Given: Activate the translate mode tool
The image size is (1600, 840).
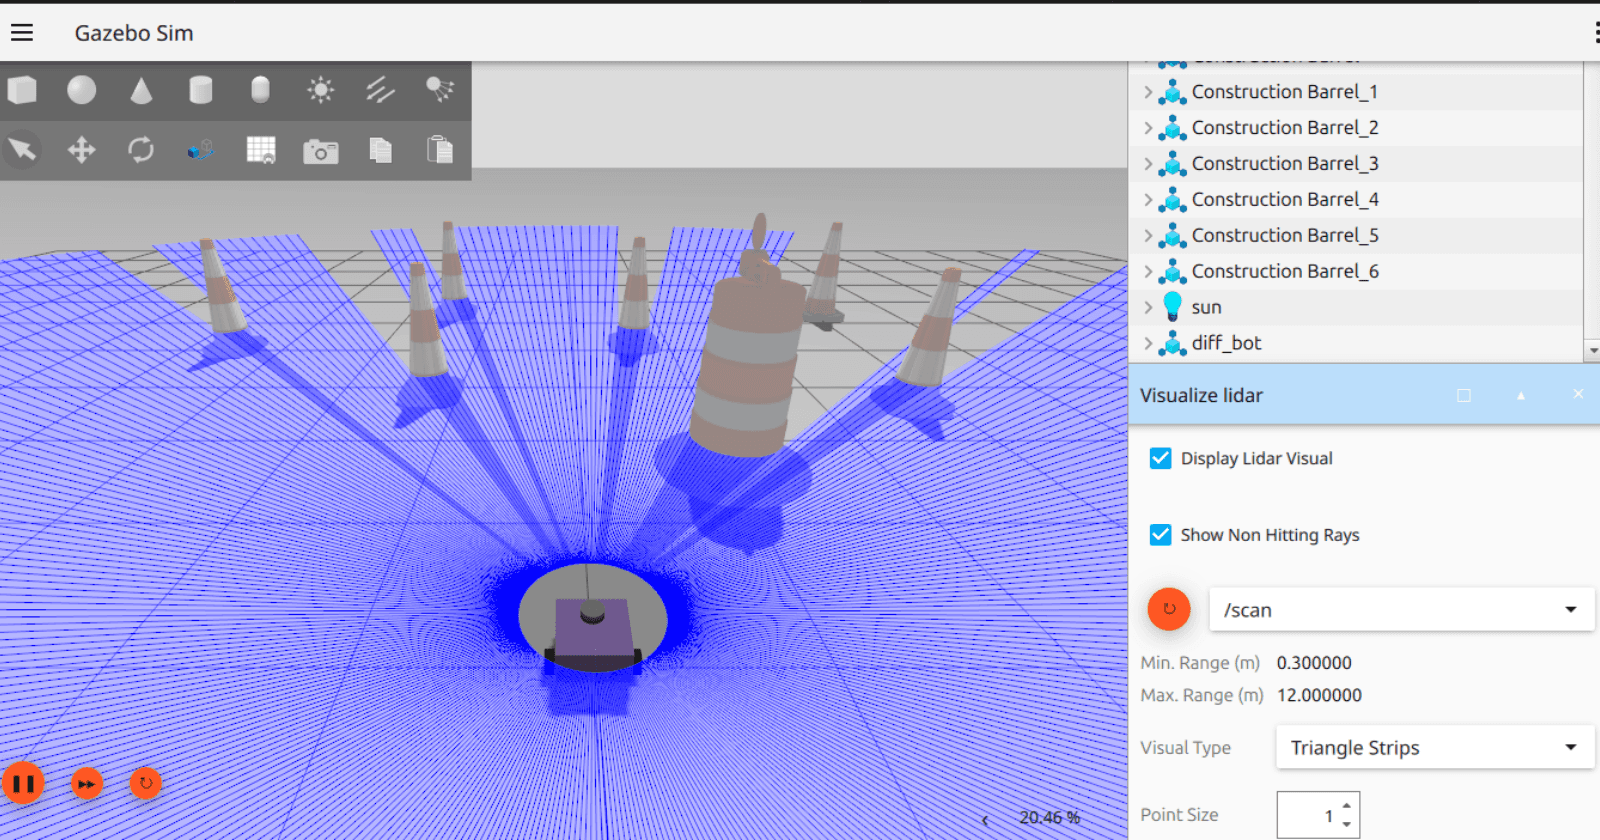Looking at the screenshot, I should pyautogui.click(x=81, y=150).
